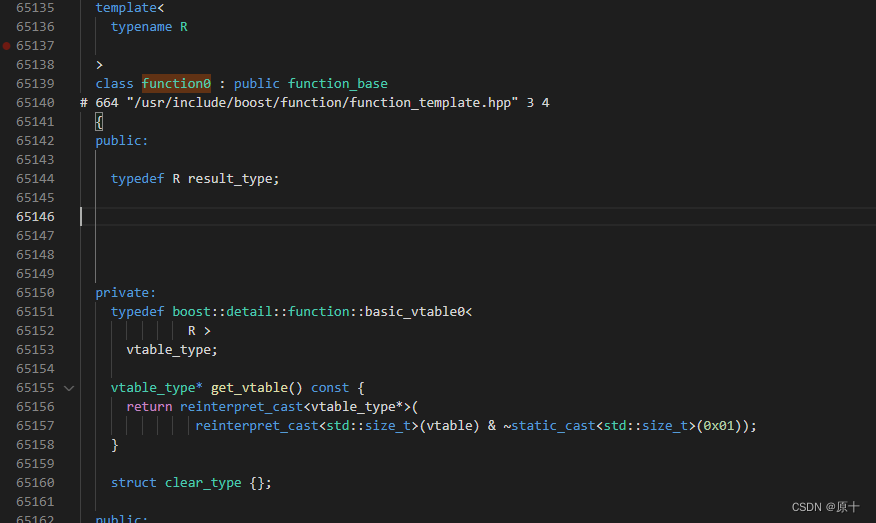Image resolution: width=876 pixels, height=523 pixels.
Task: Click the opening brace on line 65141
Action: pos(99,122)
